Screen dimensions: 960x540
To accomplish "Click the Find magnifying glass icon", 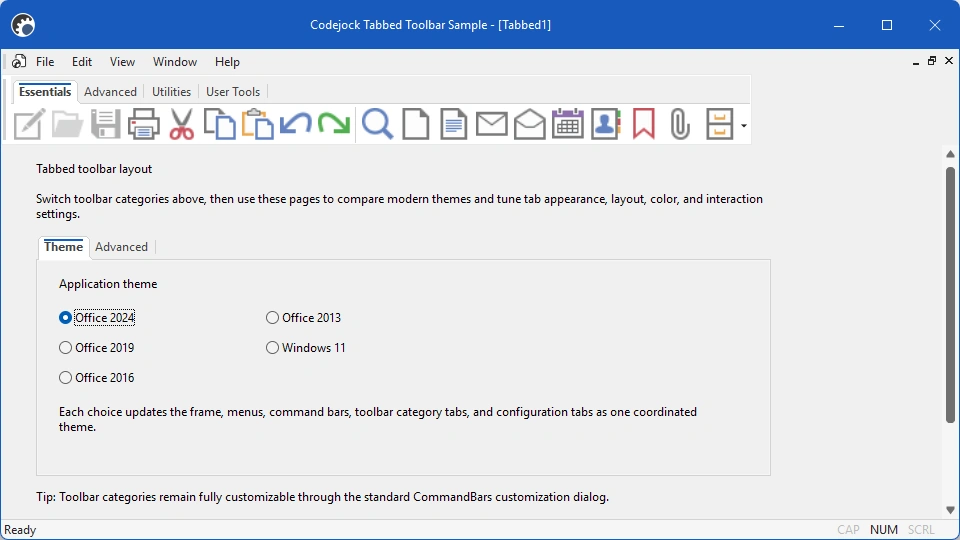I will pyautogui.click(x=377, y=124).
